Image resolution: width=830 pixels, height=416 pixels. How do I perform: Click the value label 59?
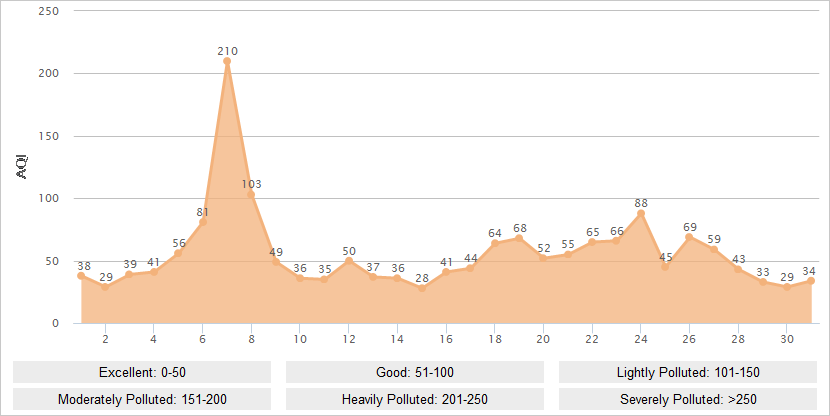click(x=714, y=239)
